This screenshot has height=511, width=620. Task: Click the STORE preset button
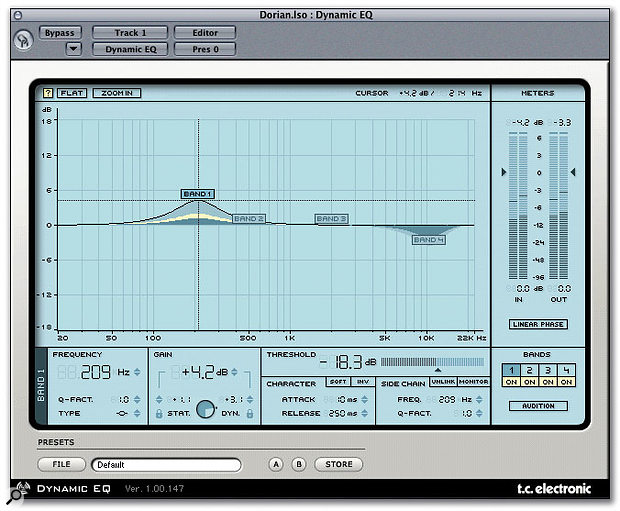coord(338,464)
